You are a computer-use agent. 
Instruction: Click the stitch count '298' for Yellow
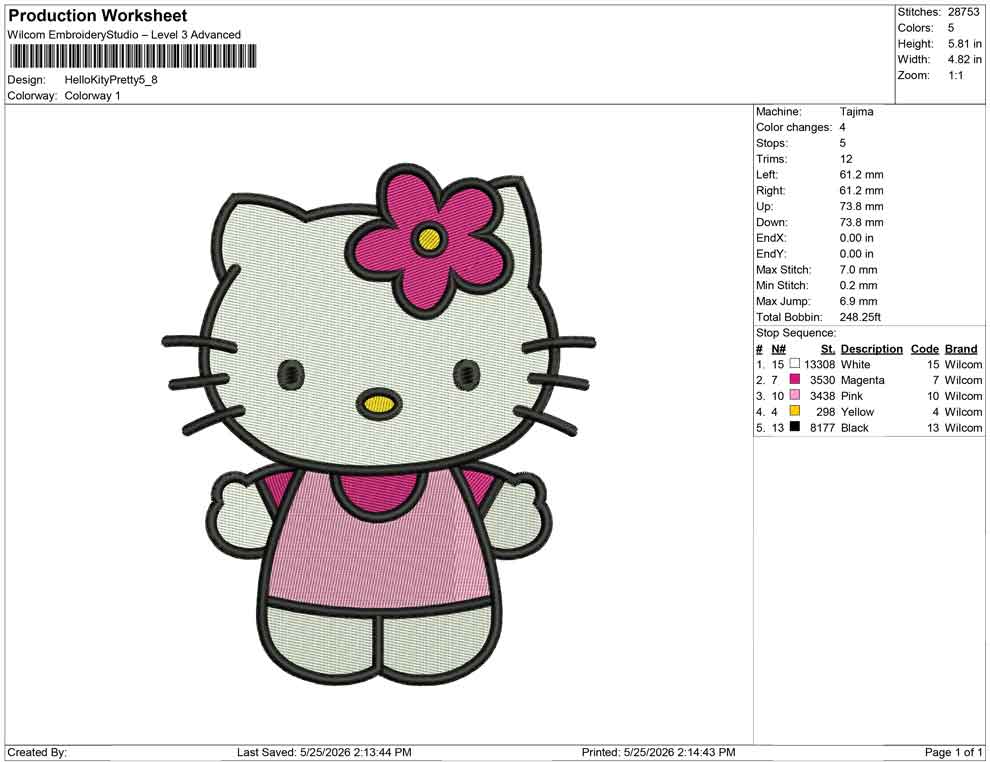tap(826, 412)
